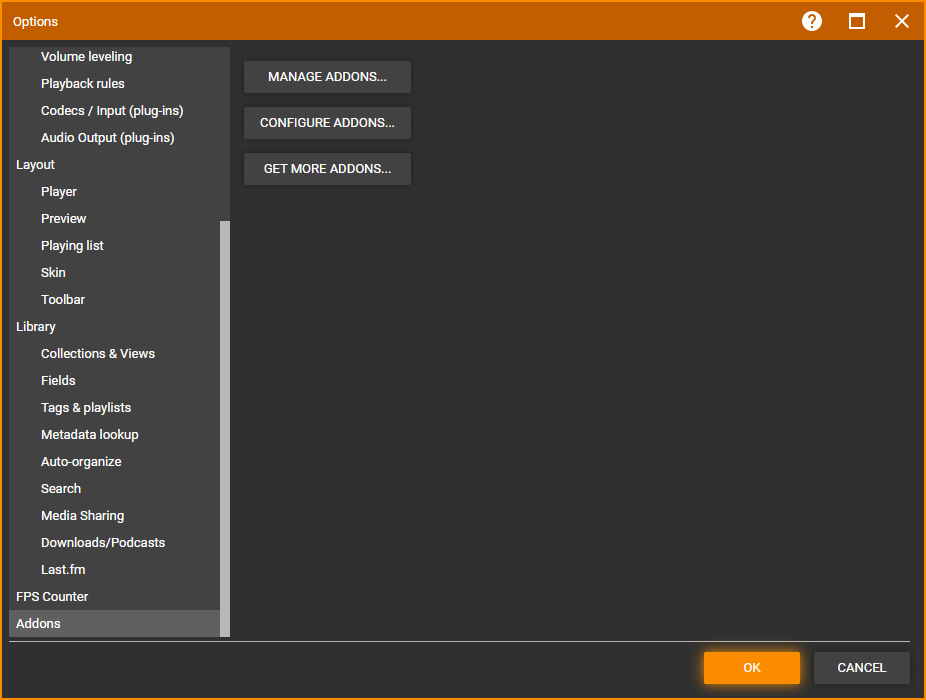Select the Library category
Viewport: 926px width, 700px height.
coord(36,327)
